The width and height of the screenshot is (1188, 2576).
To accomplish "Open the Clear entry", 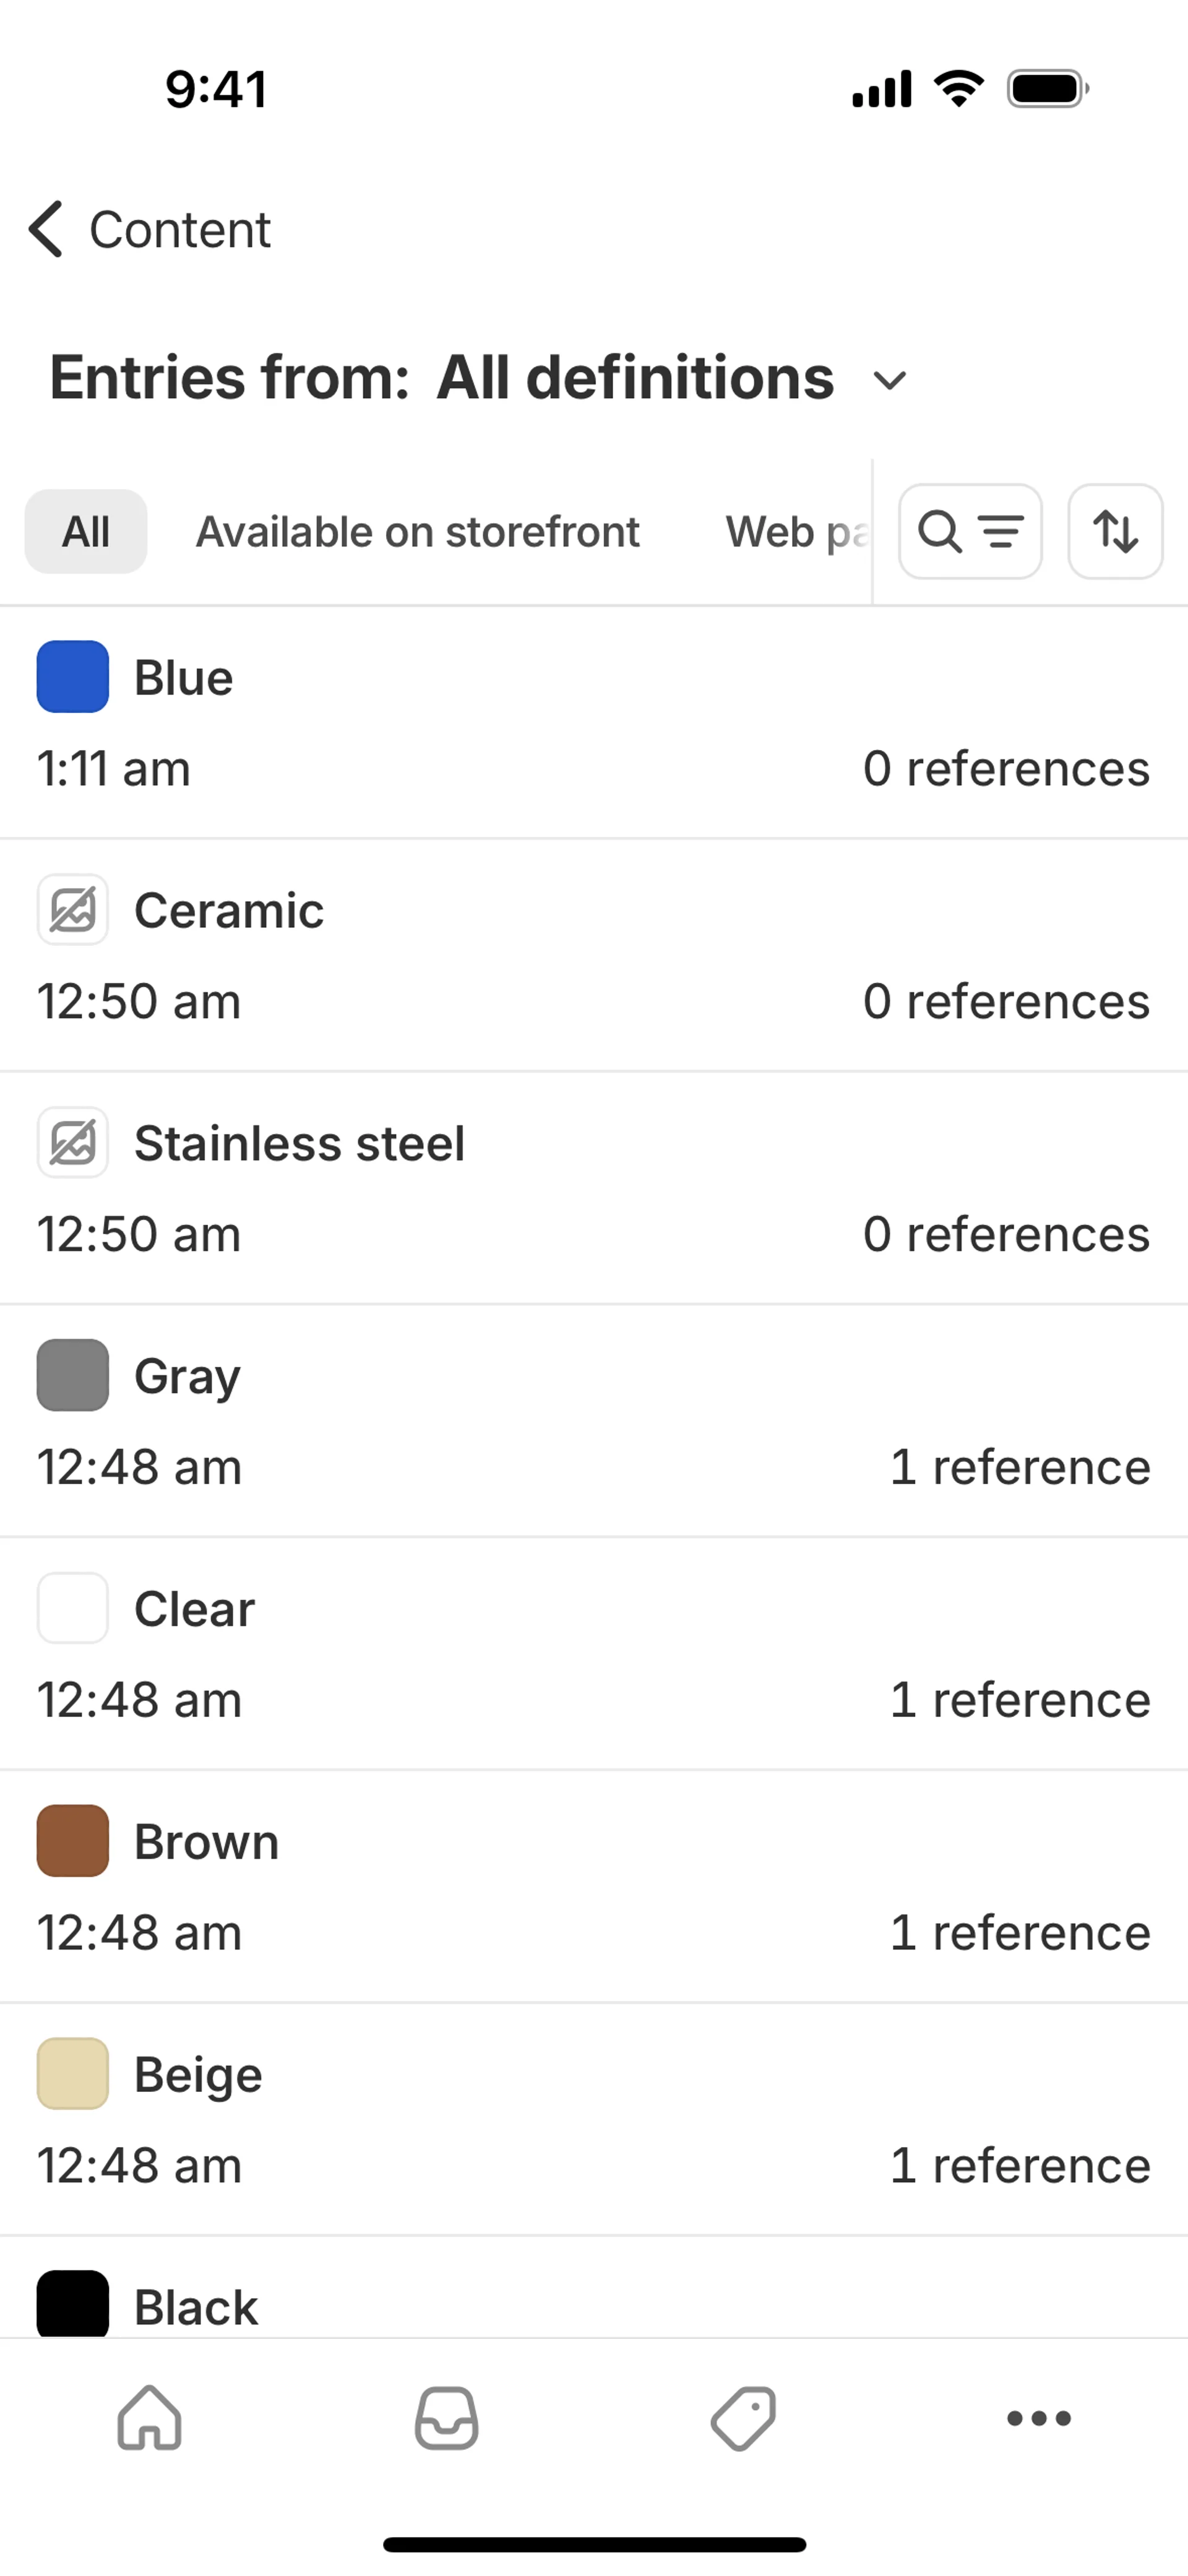I will click(195, 1610).
